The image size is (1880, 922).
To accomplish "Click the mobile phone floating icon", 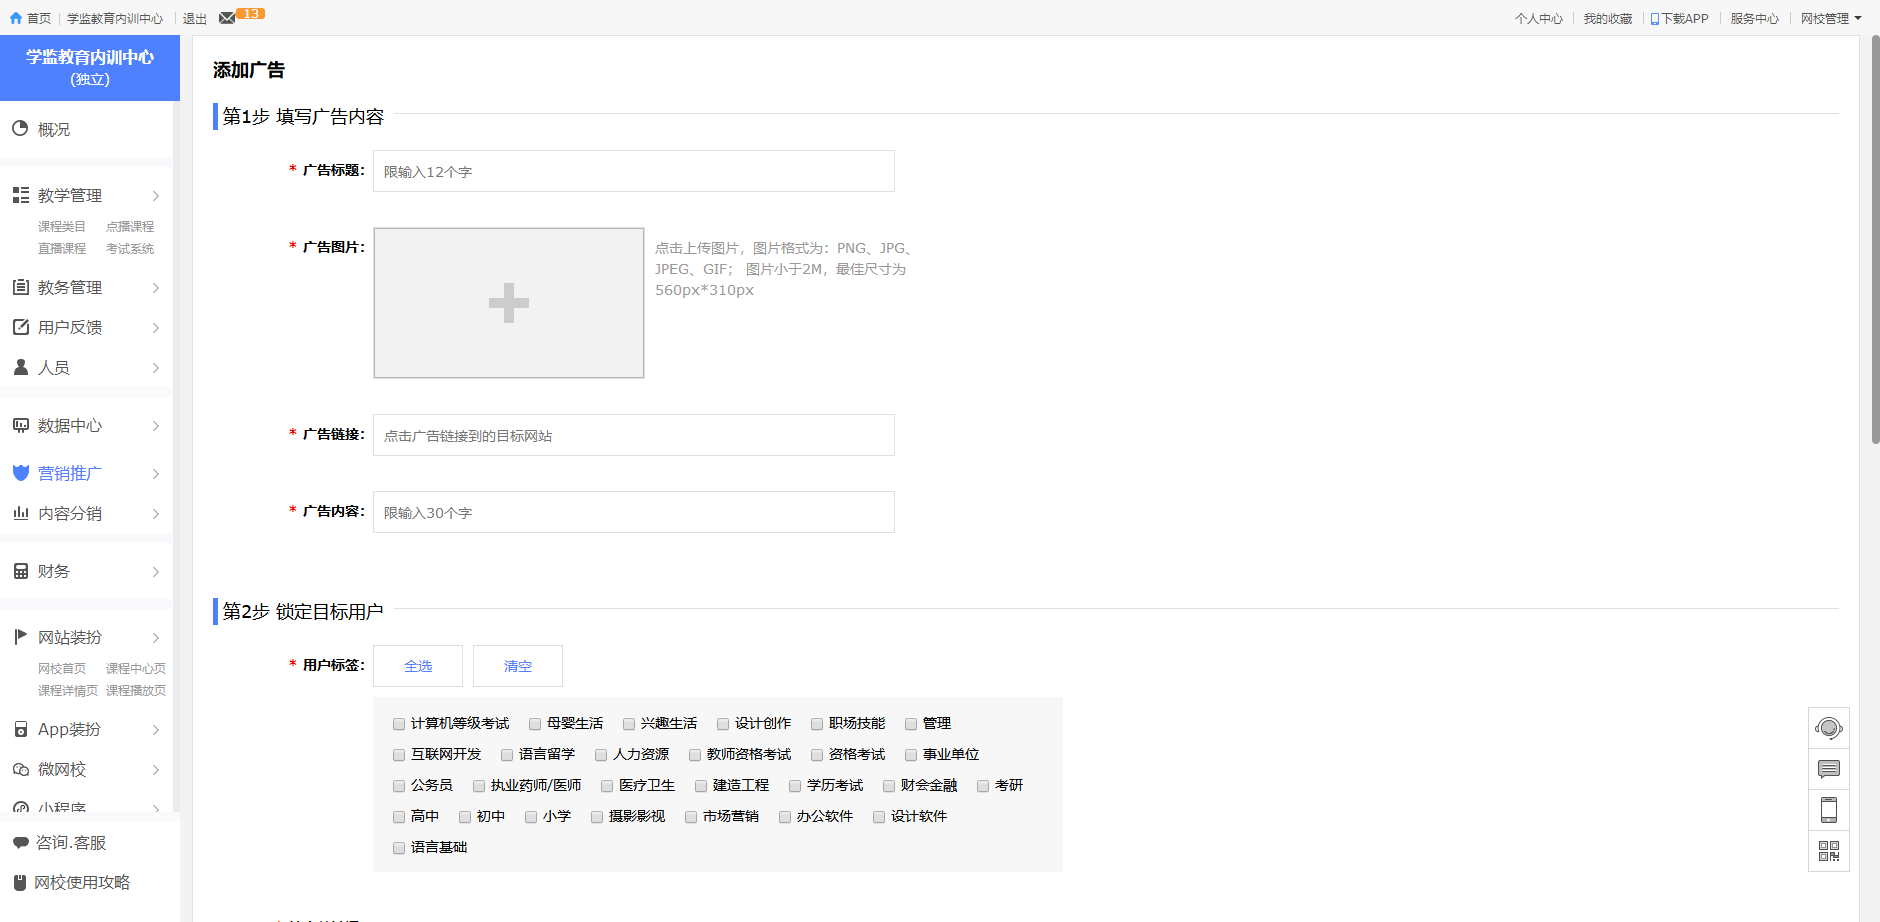I will 1828,810.
